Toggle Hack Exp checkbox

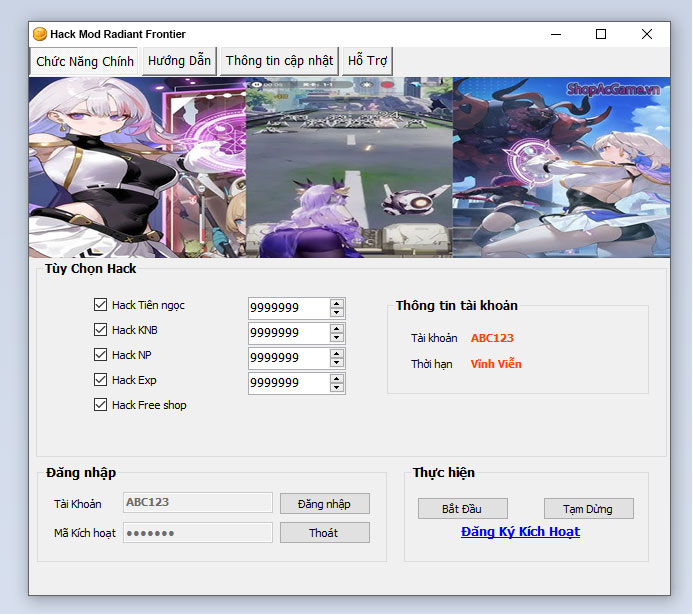pos(100,380)
